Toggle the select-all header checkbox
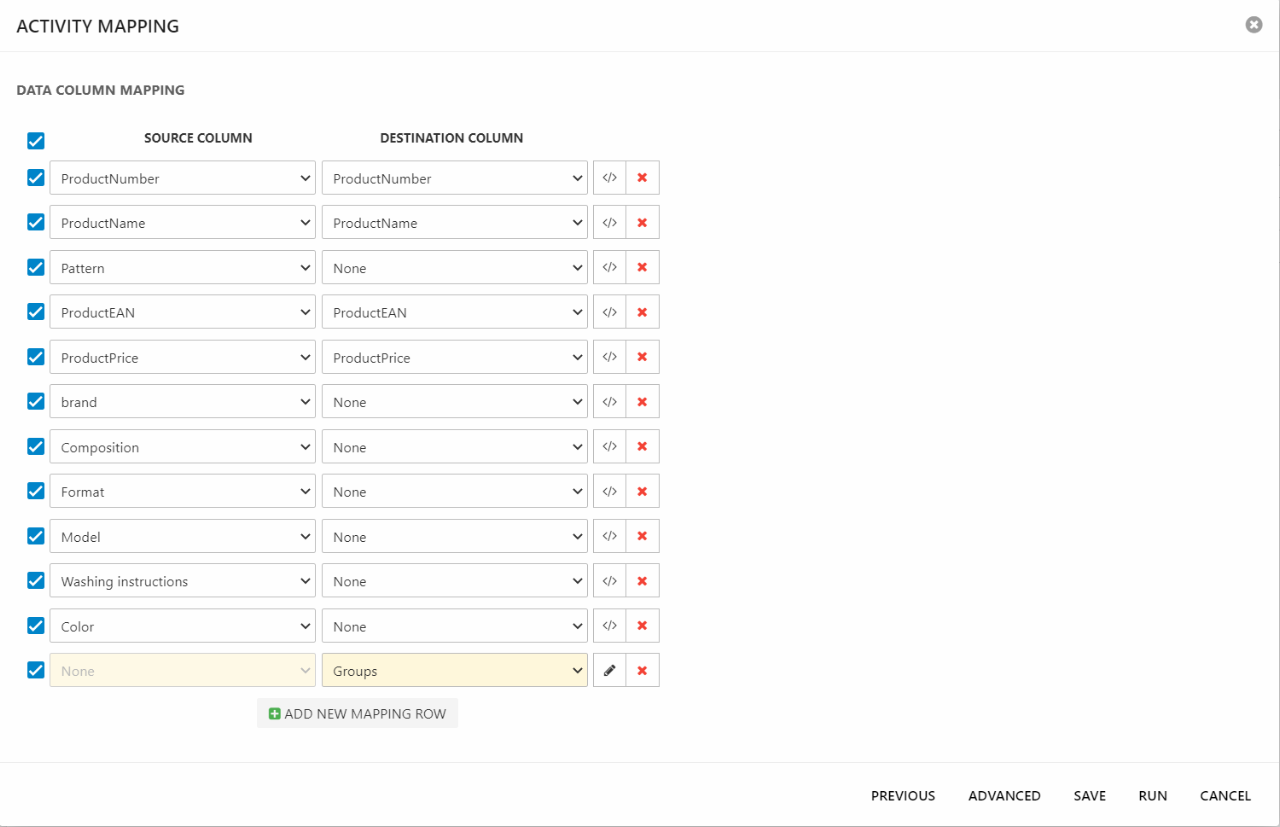Screen dimensions: 1280x827 coord(36,140)
